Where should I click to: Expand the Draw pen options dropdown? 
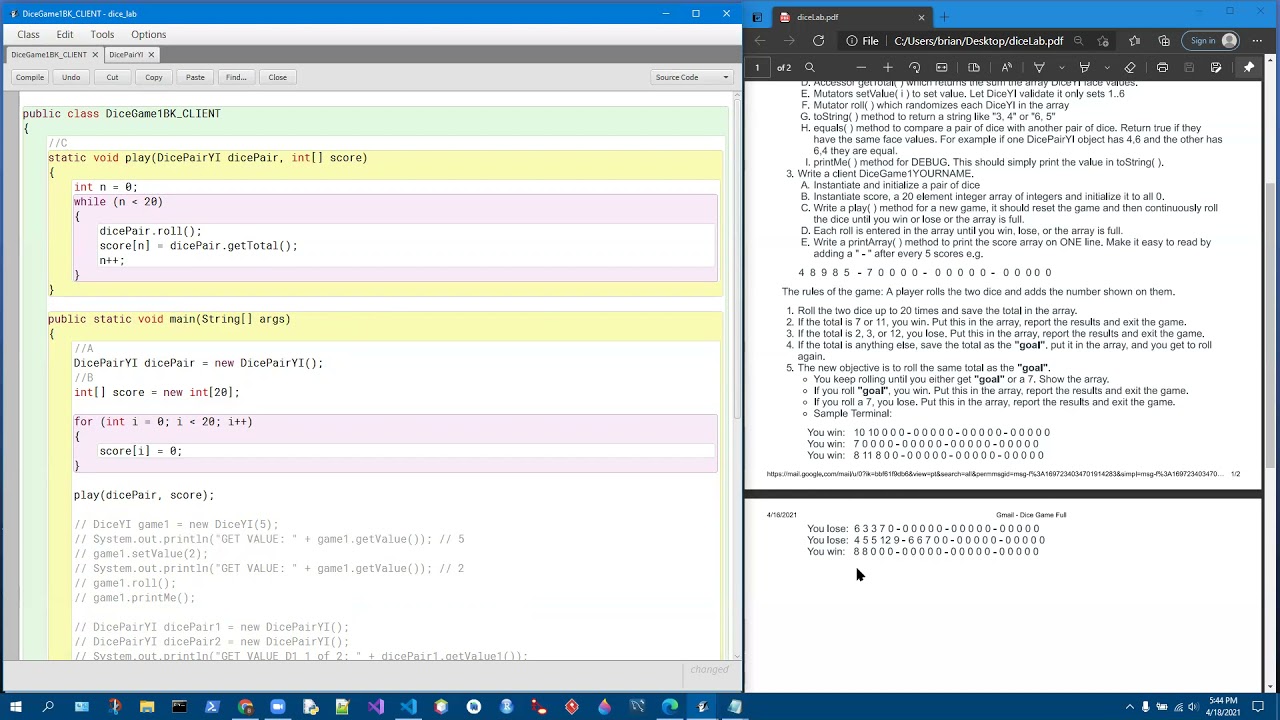pos(1062,67)
